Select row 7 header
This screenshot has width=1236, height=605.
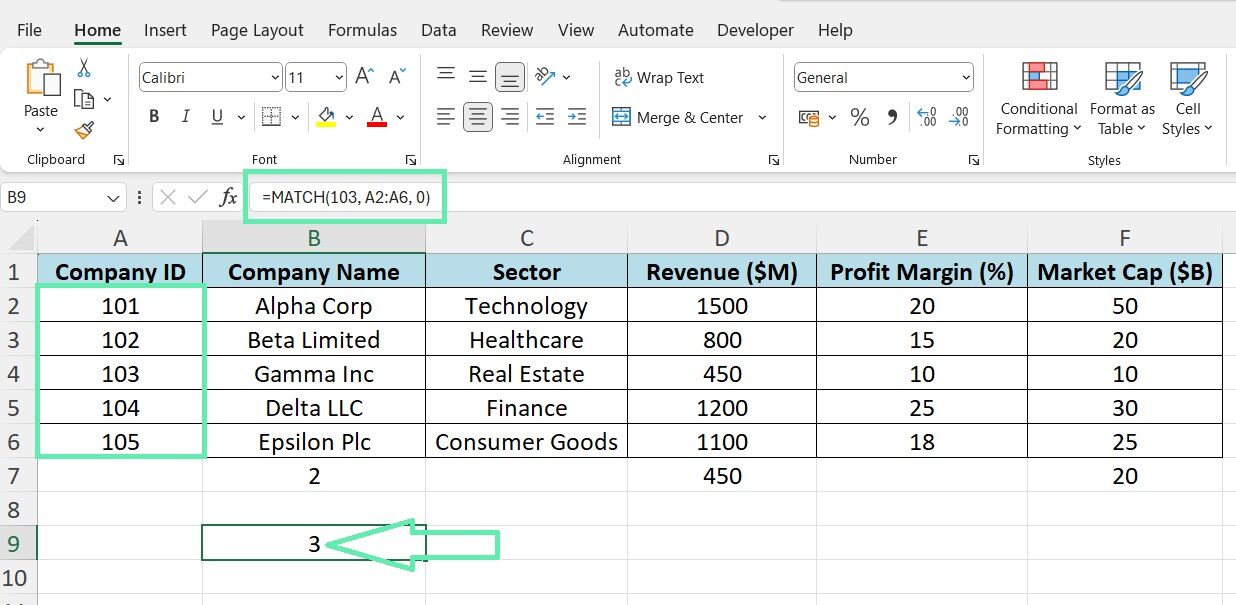pos(18,475)
